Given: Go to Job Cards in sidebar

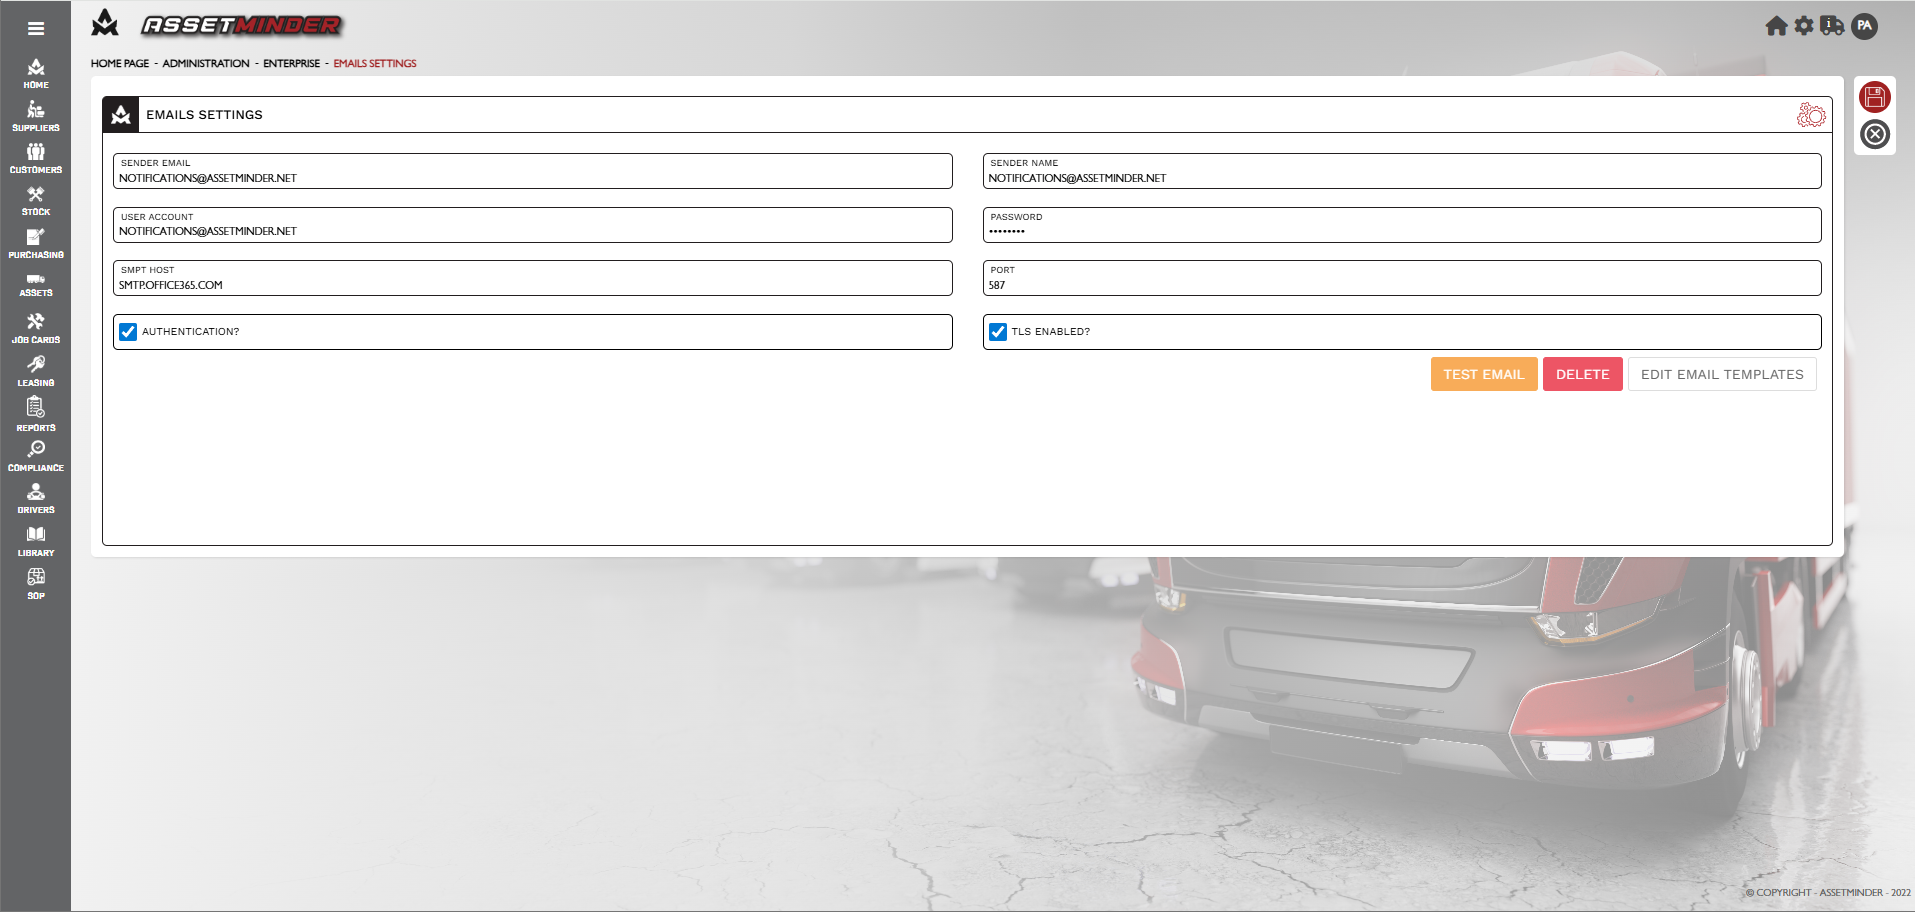Looking at the screenshot, I should pyautogui.click(x=36, y=328).
